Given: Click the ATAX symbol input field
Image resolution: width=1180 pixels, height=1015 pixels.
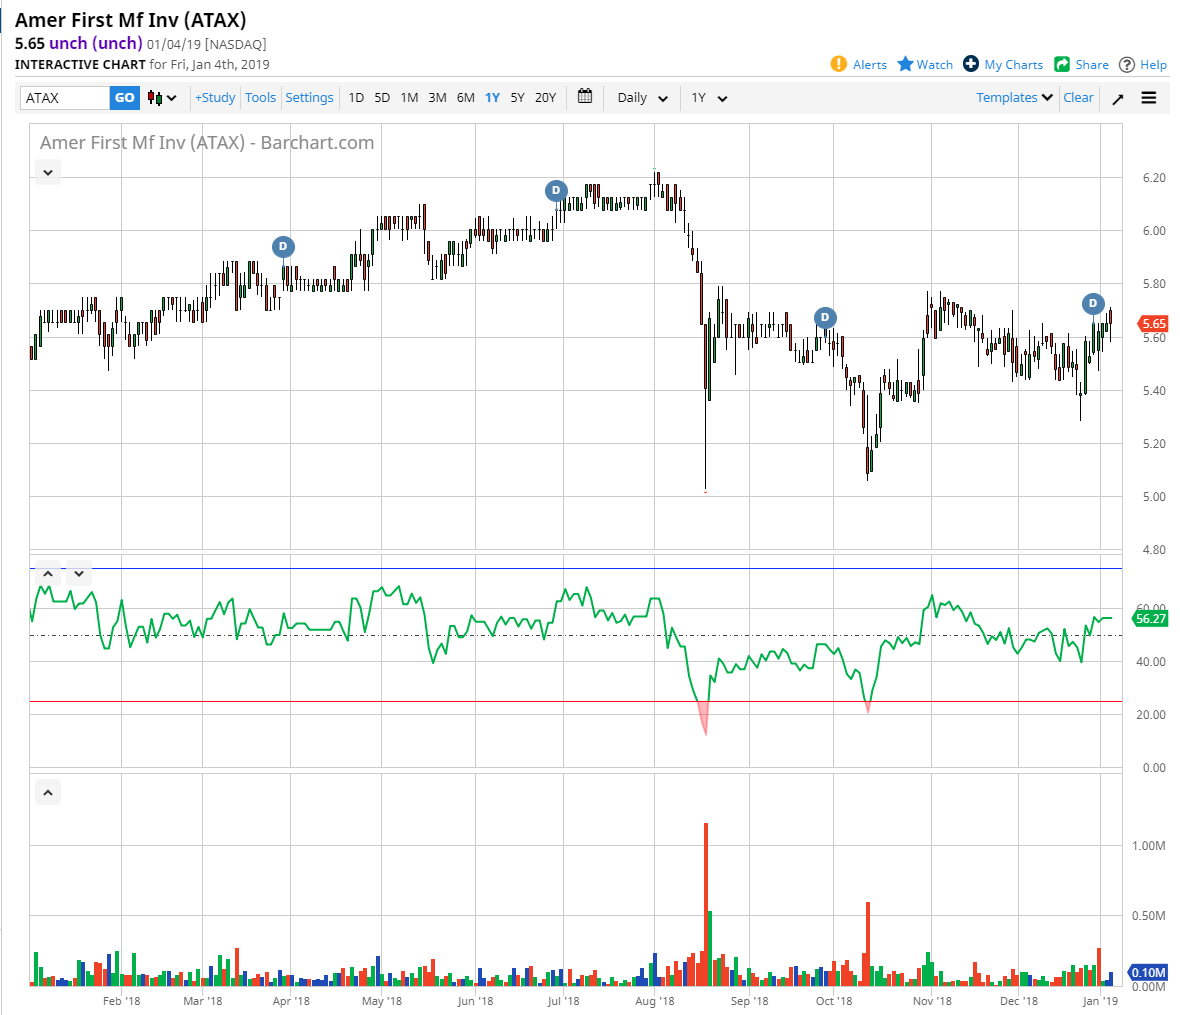Looking at the screenshot, I should pyautogui.click(x=65, y=98).
